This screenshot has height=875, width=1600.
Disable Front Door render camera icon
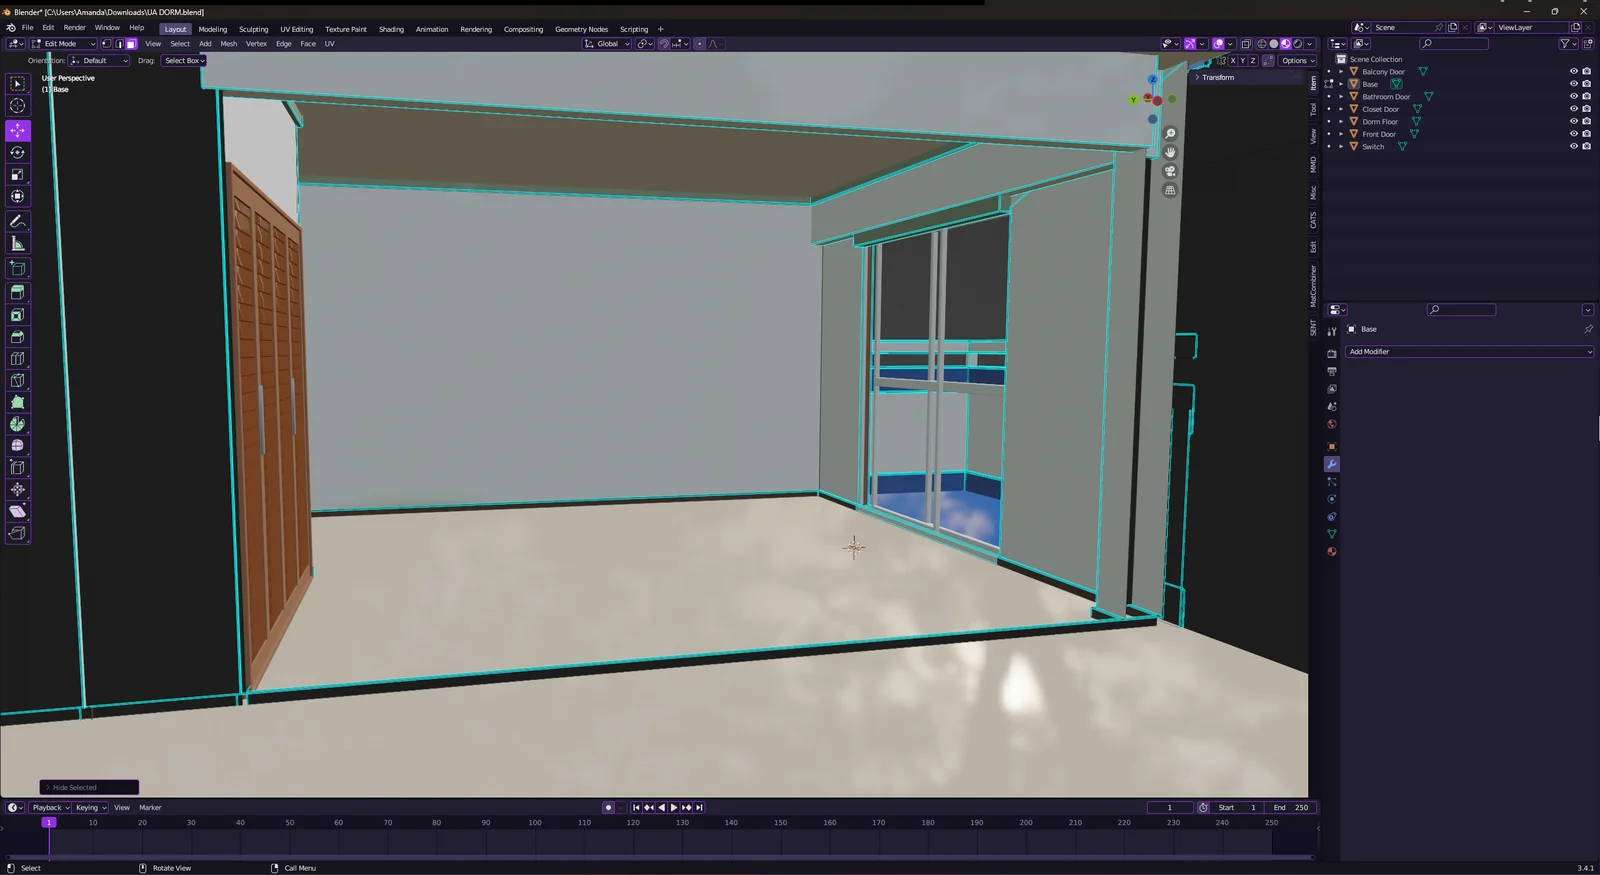click(x=1586, y=134)
